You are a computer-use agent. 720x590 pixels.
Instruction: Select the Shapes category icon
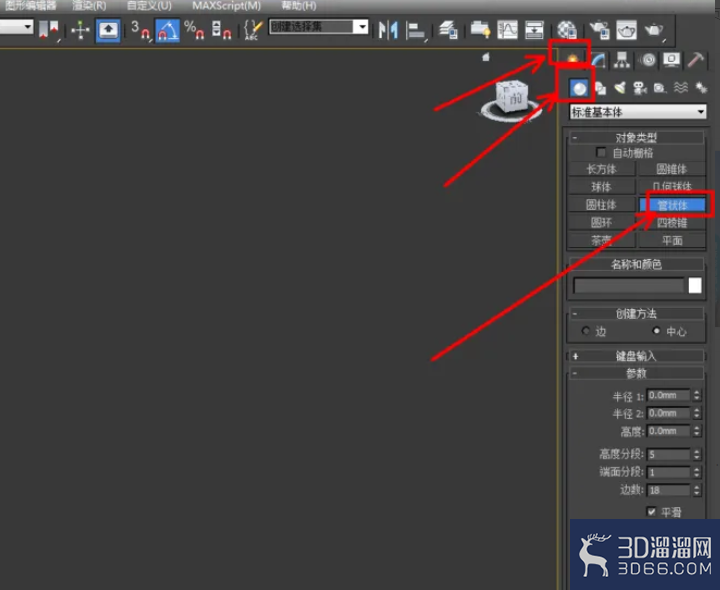(x=600, y=88)
